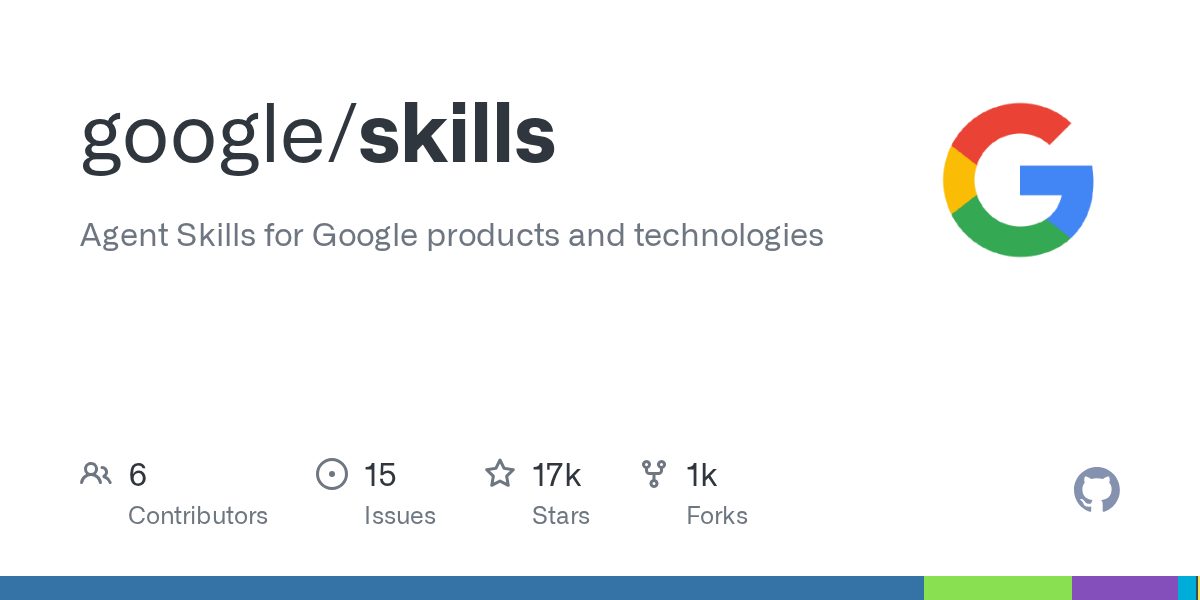Click the bold skills repository name

[457, 136]
